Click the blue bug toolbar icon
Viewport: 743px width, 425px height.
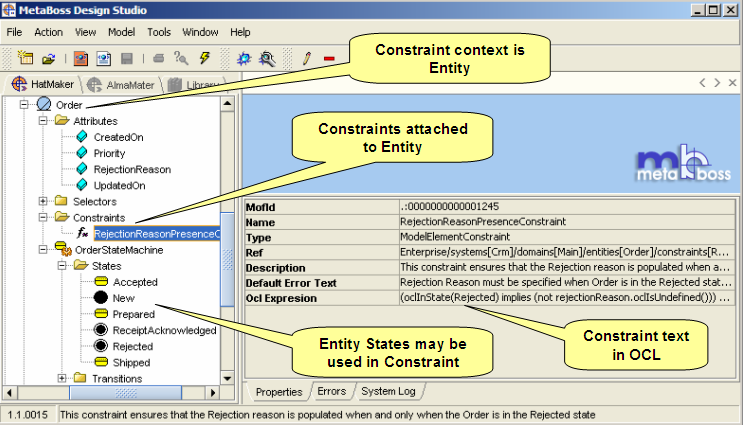tap(244, 58)
